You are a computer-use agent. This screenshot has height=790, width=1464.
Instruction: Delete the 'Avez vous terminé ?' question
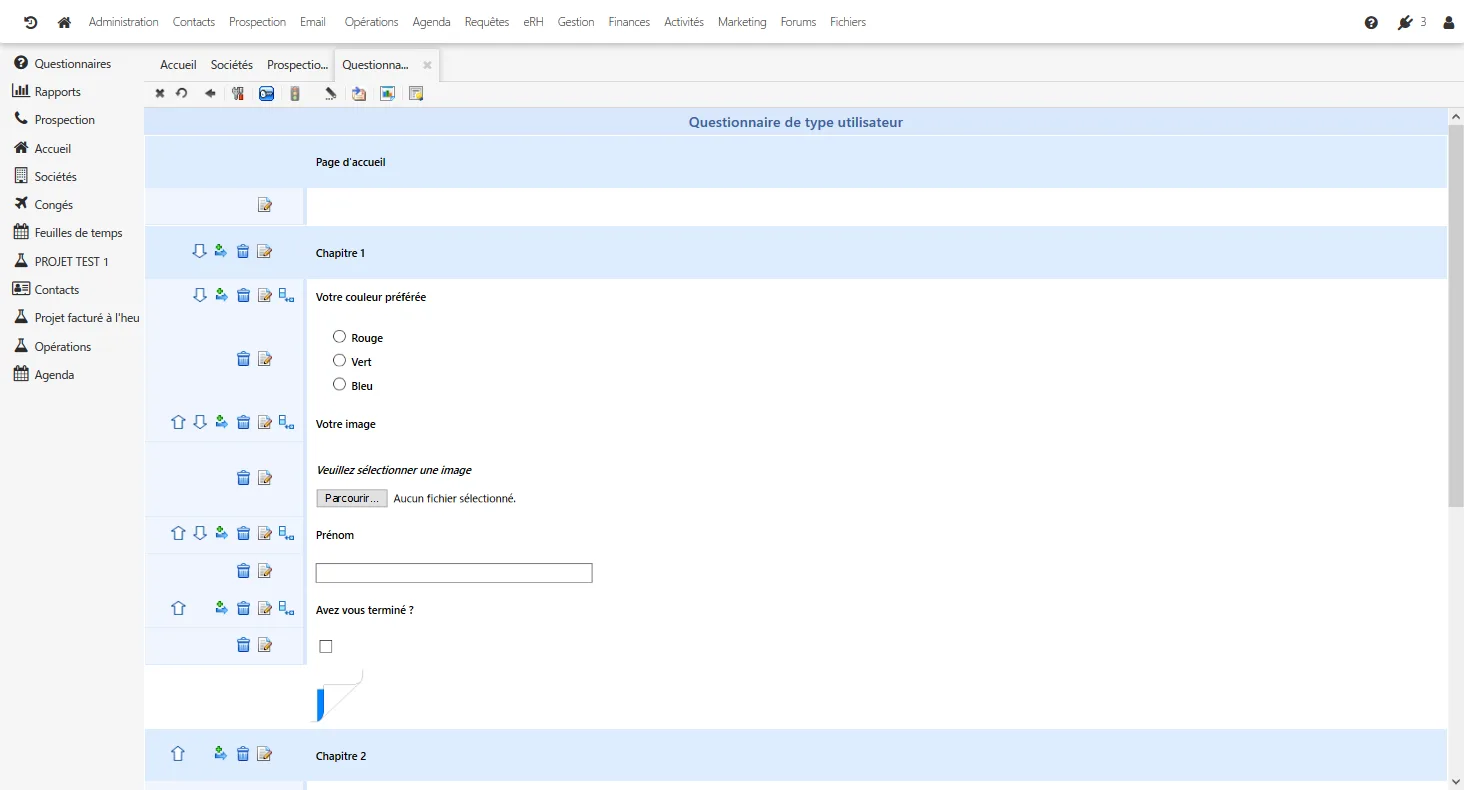click(243, 608)
